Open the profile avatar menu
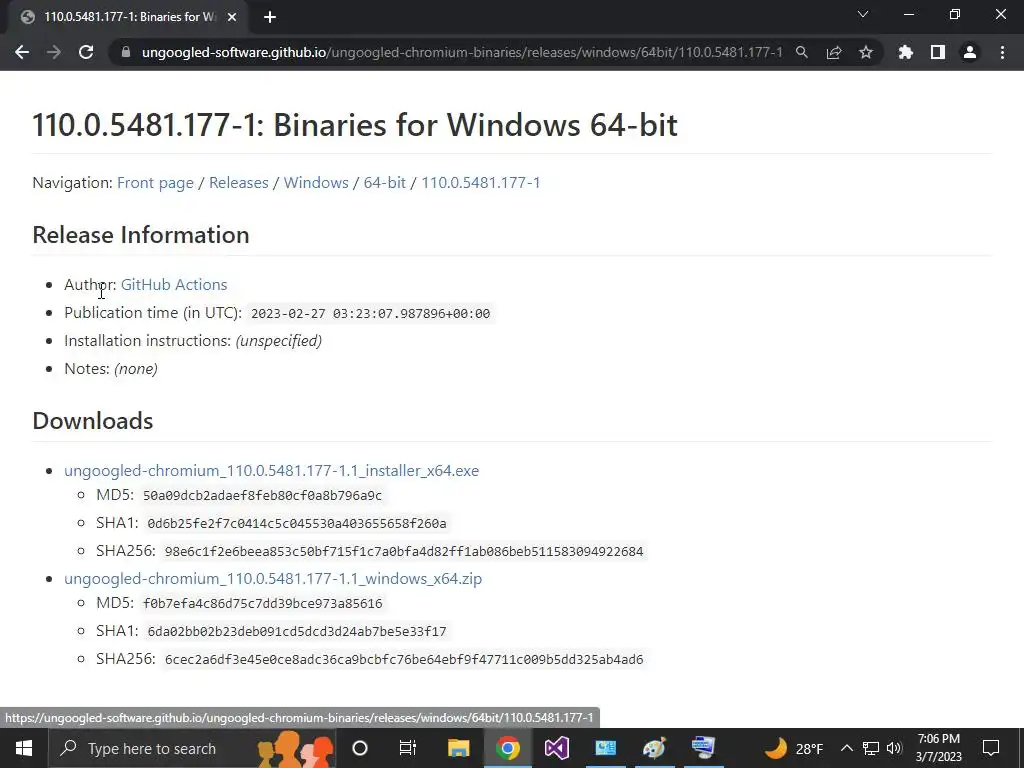1024x768 pixels. point(970,52)
